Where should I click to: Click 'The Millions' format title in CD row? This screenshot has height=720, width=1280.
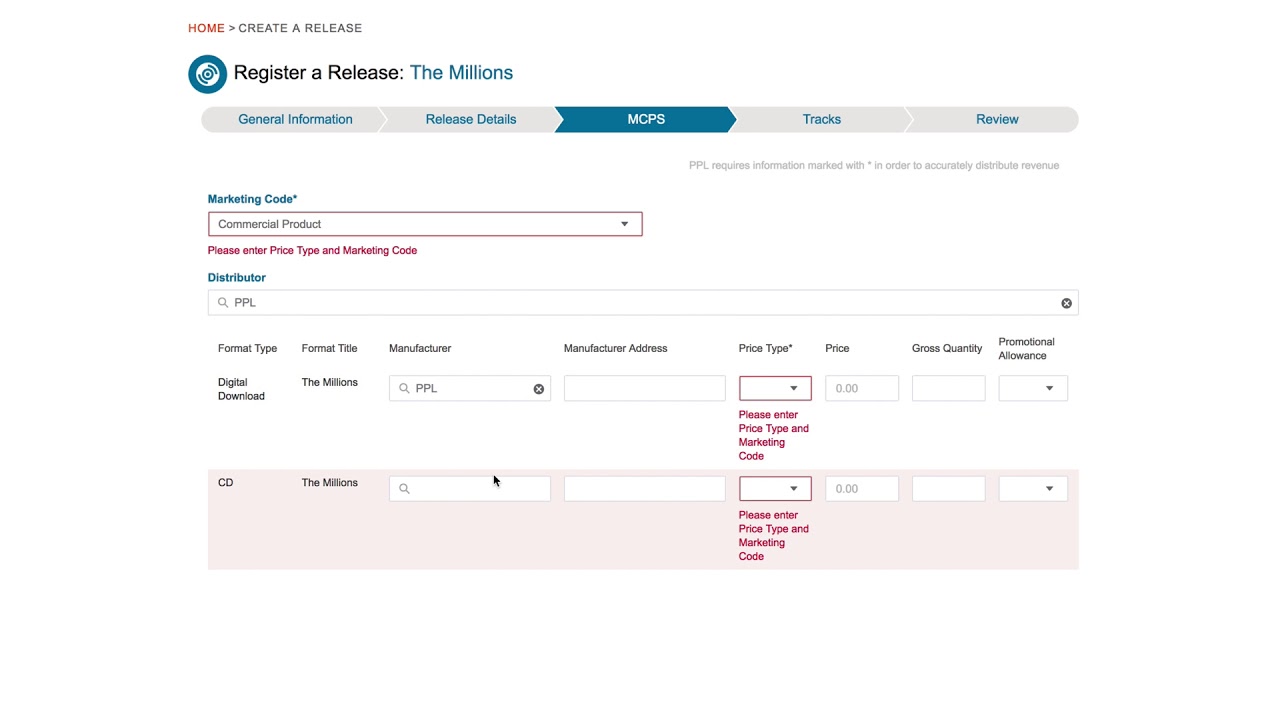click(329, 483)
